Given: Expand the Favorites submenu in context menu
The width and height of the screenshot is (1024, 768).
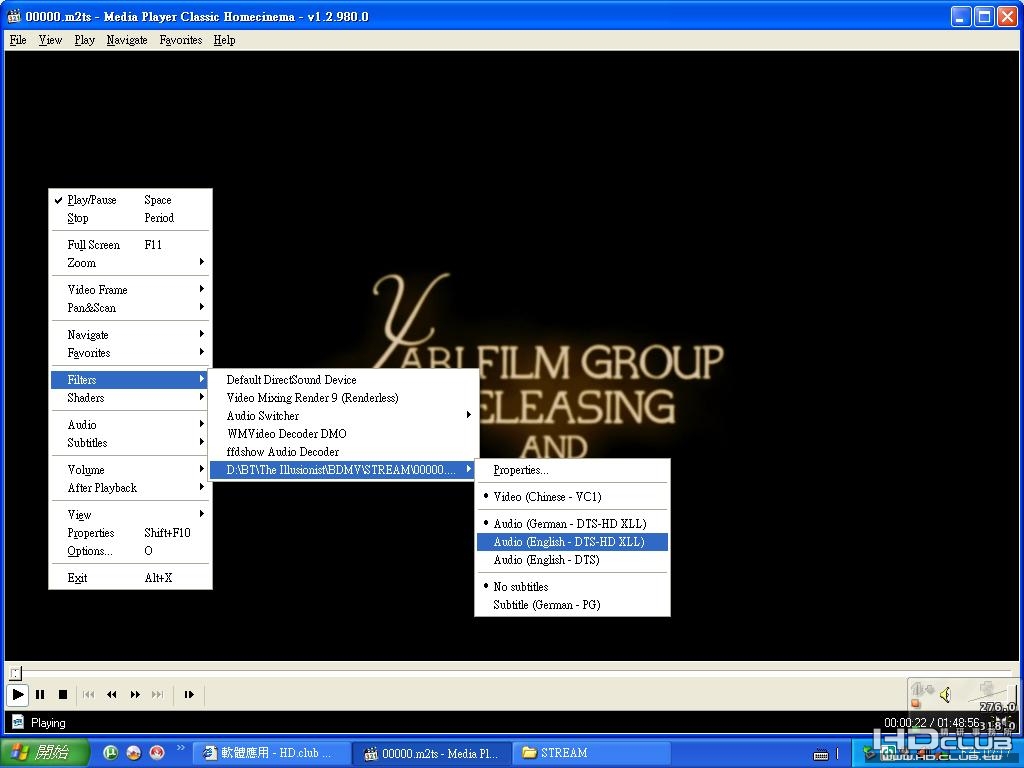Looking at the screenshot, I should (x=131, y=353).
